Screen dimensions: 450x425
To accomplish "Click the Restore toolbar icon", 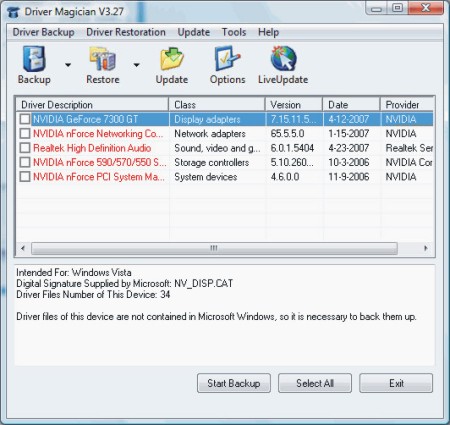I will tap(103, 59).
